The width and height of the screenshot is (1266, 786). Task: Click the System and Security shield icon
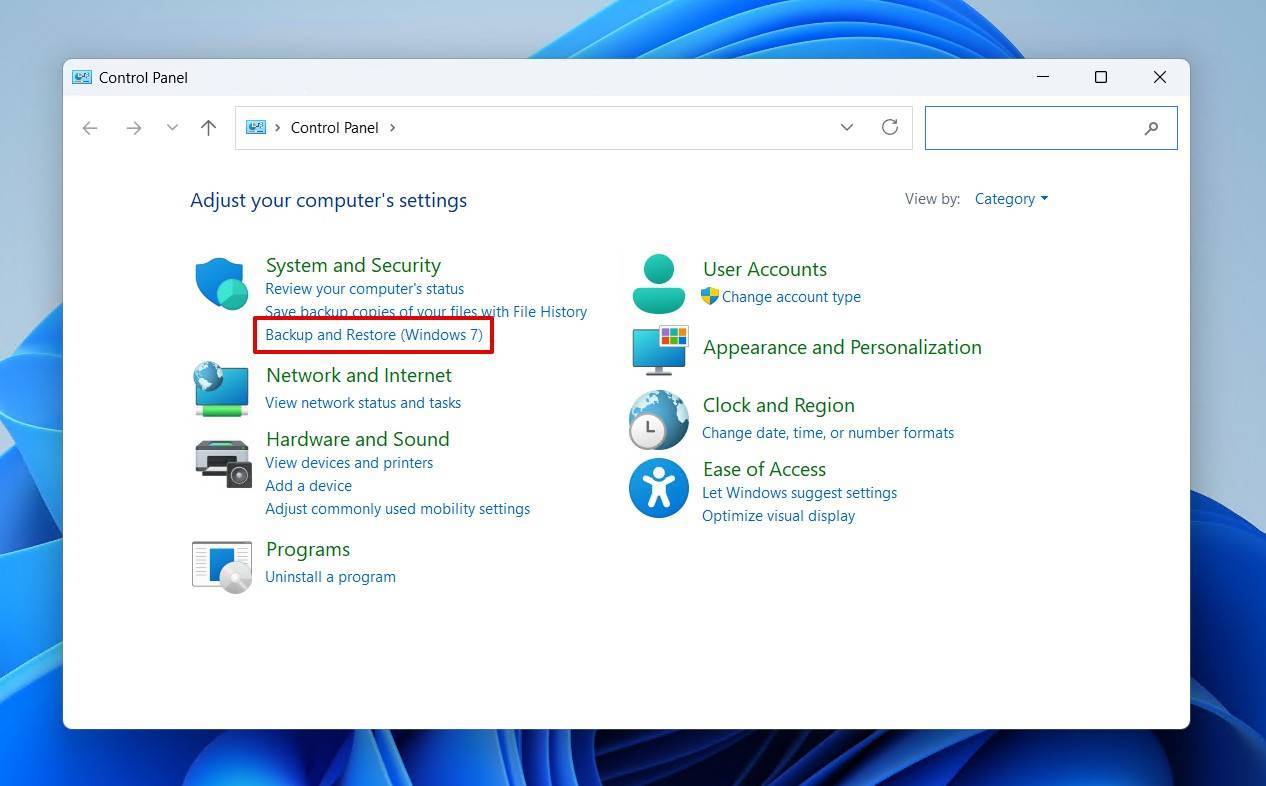pyautogui.click(x=221, y=283)
